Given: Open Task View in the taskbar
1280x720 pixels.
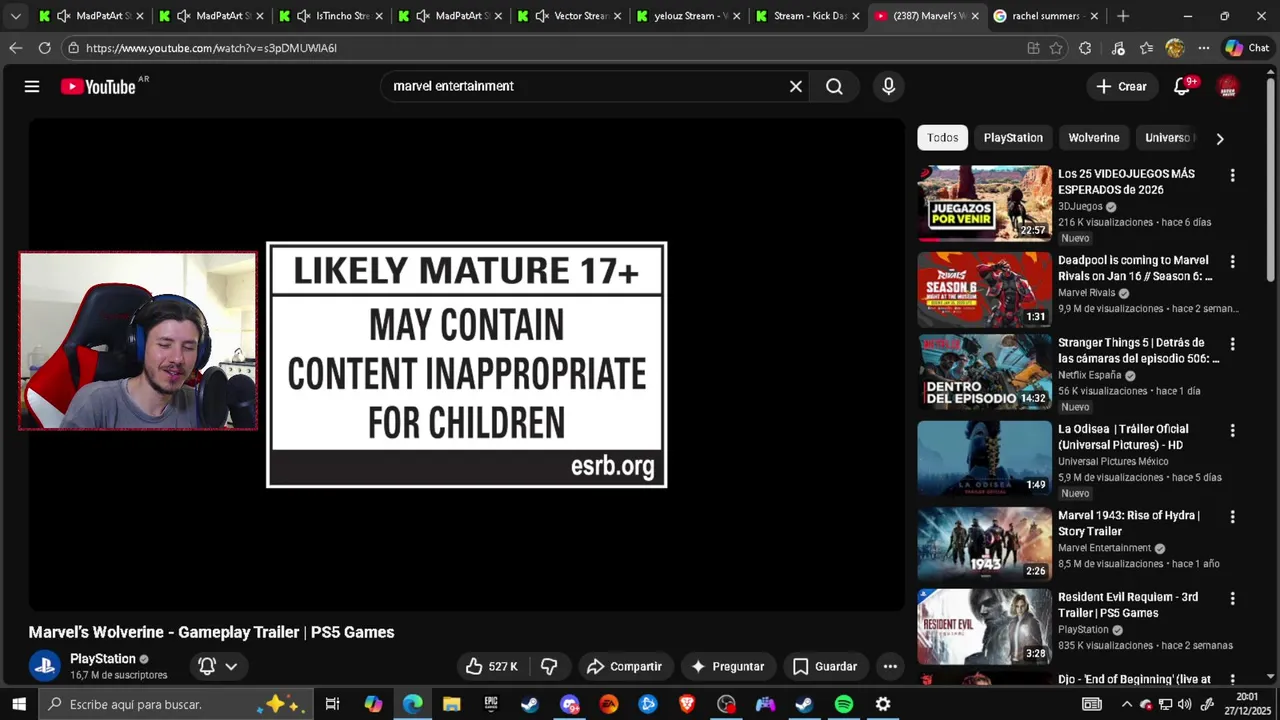Looking at the screenshot, I should click(333, 704).
